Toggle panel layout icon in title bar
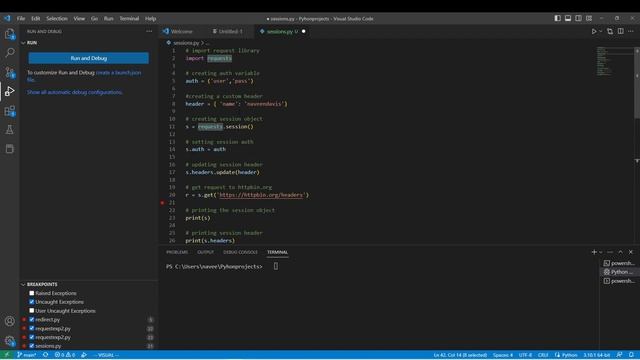The image size is (640, 360). (568, 18)
